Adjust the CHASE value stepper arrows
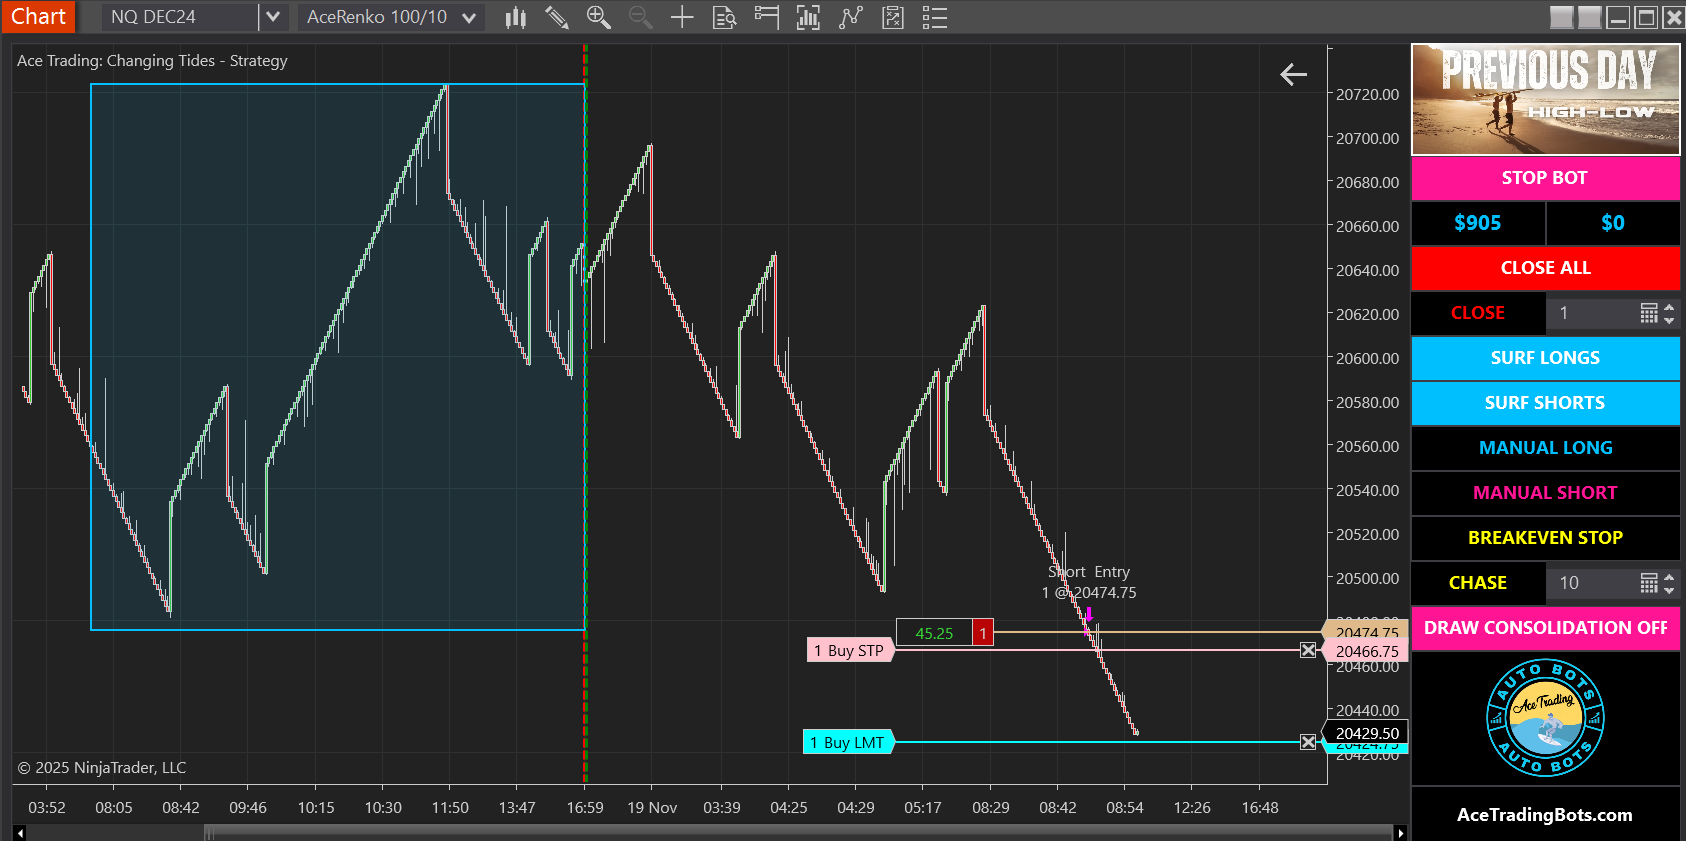Screen dimensions: 1686x841 click(1668, 583)
